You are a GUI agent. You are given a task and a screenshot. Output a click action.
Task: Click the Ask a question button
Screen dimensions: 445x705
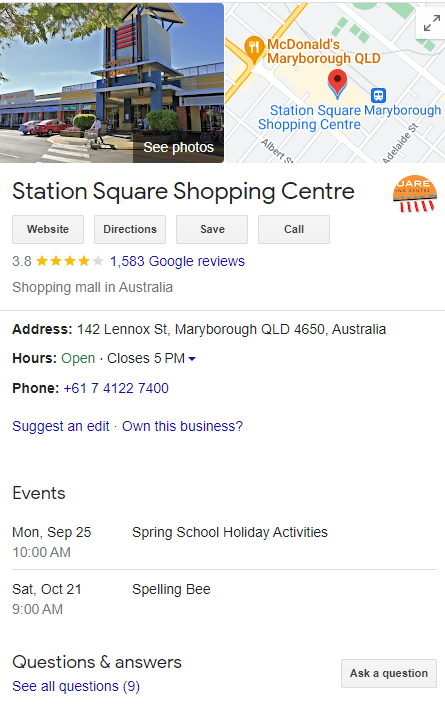tap(389, 673)
